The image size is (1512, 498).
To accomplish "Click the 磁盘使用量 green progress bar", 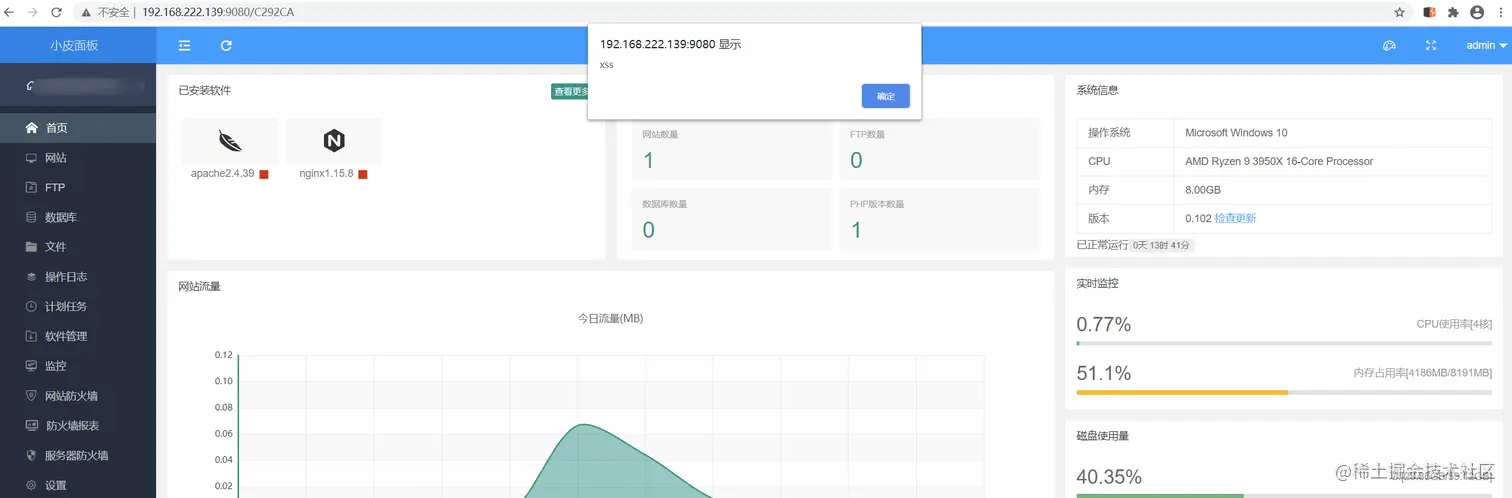I will [1160, 495].
